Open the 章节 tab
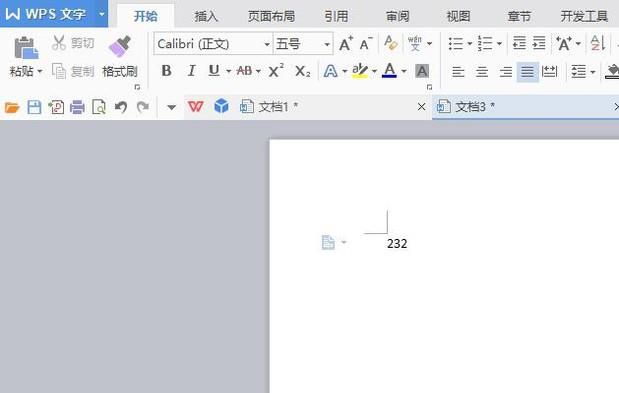The width and height of the screenshot is (619, 393). [x=519, y=16]
